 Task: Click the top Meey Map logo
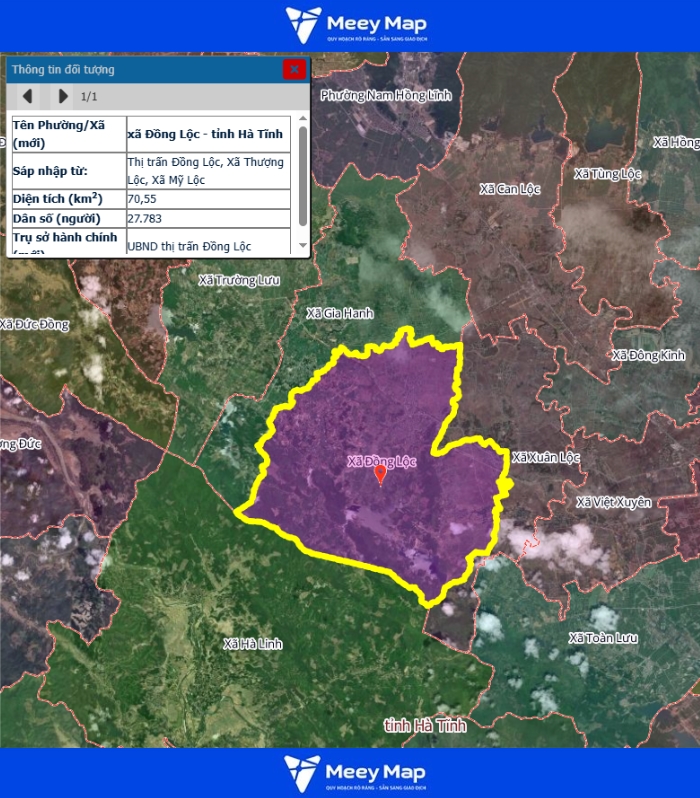(355, 25)
